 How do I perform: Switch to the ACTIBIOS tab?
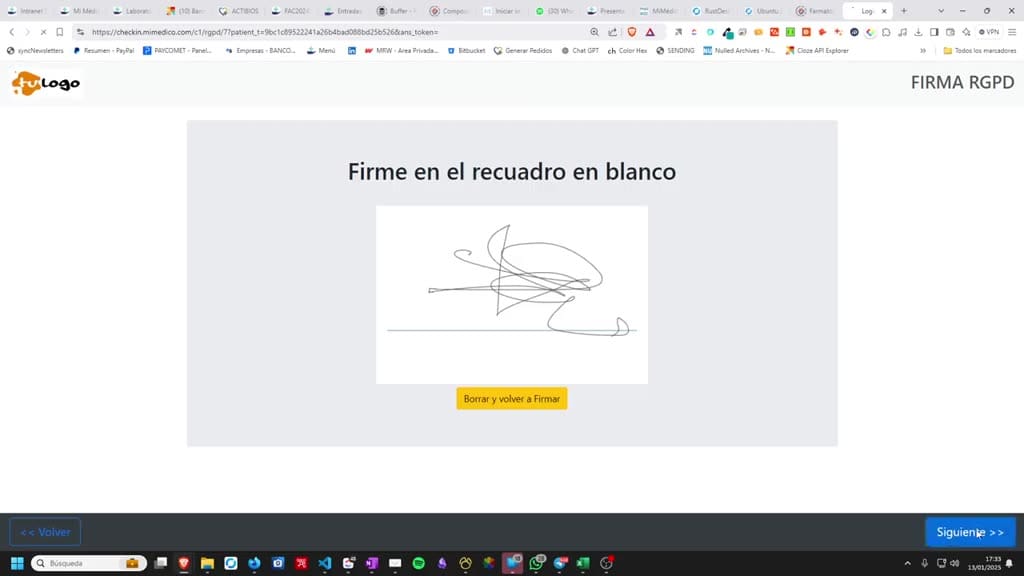click(x=239, y=11)
